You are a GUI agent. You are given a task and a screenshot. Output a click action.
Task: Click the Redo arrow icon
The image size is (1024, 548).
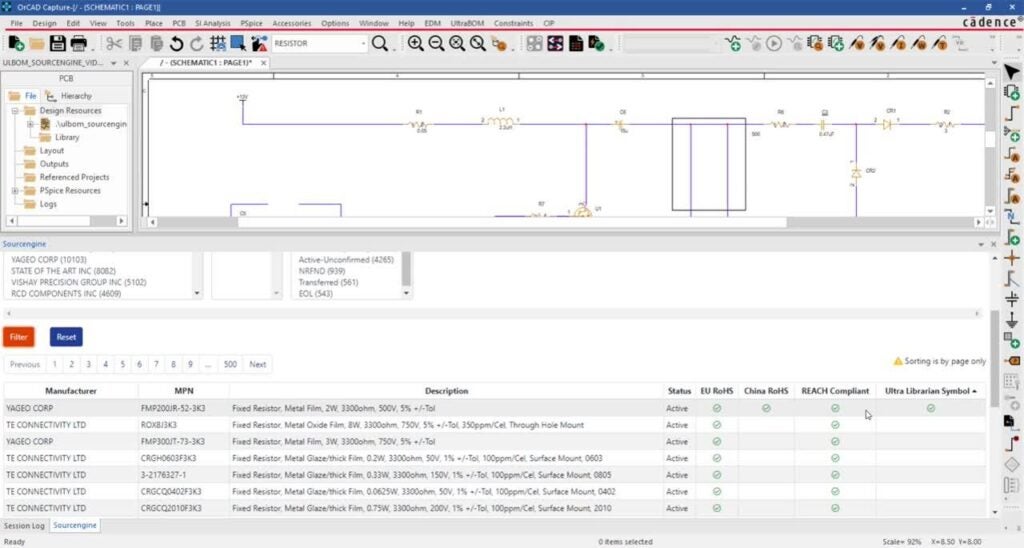(197, 44)
